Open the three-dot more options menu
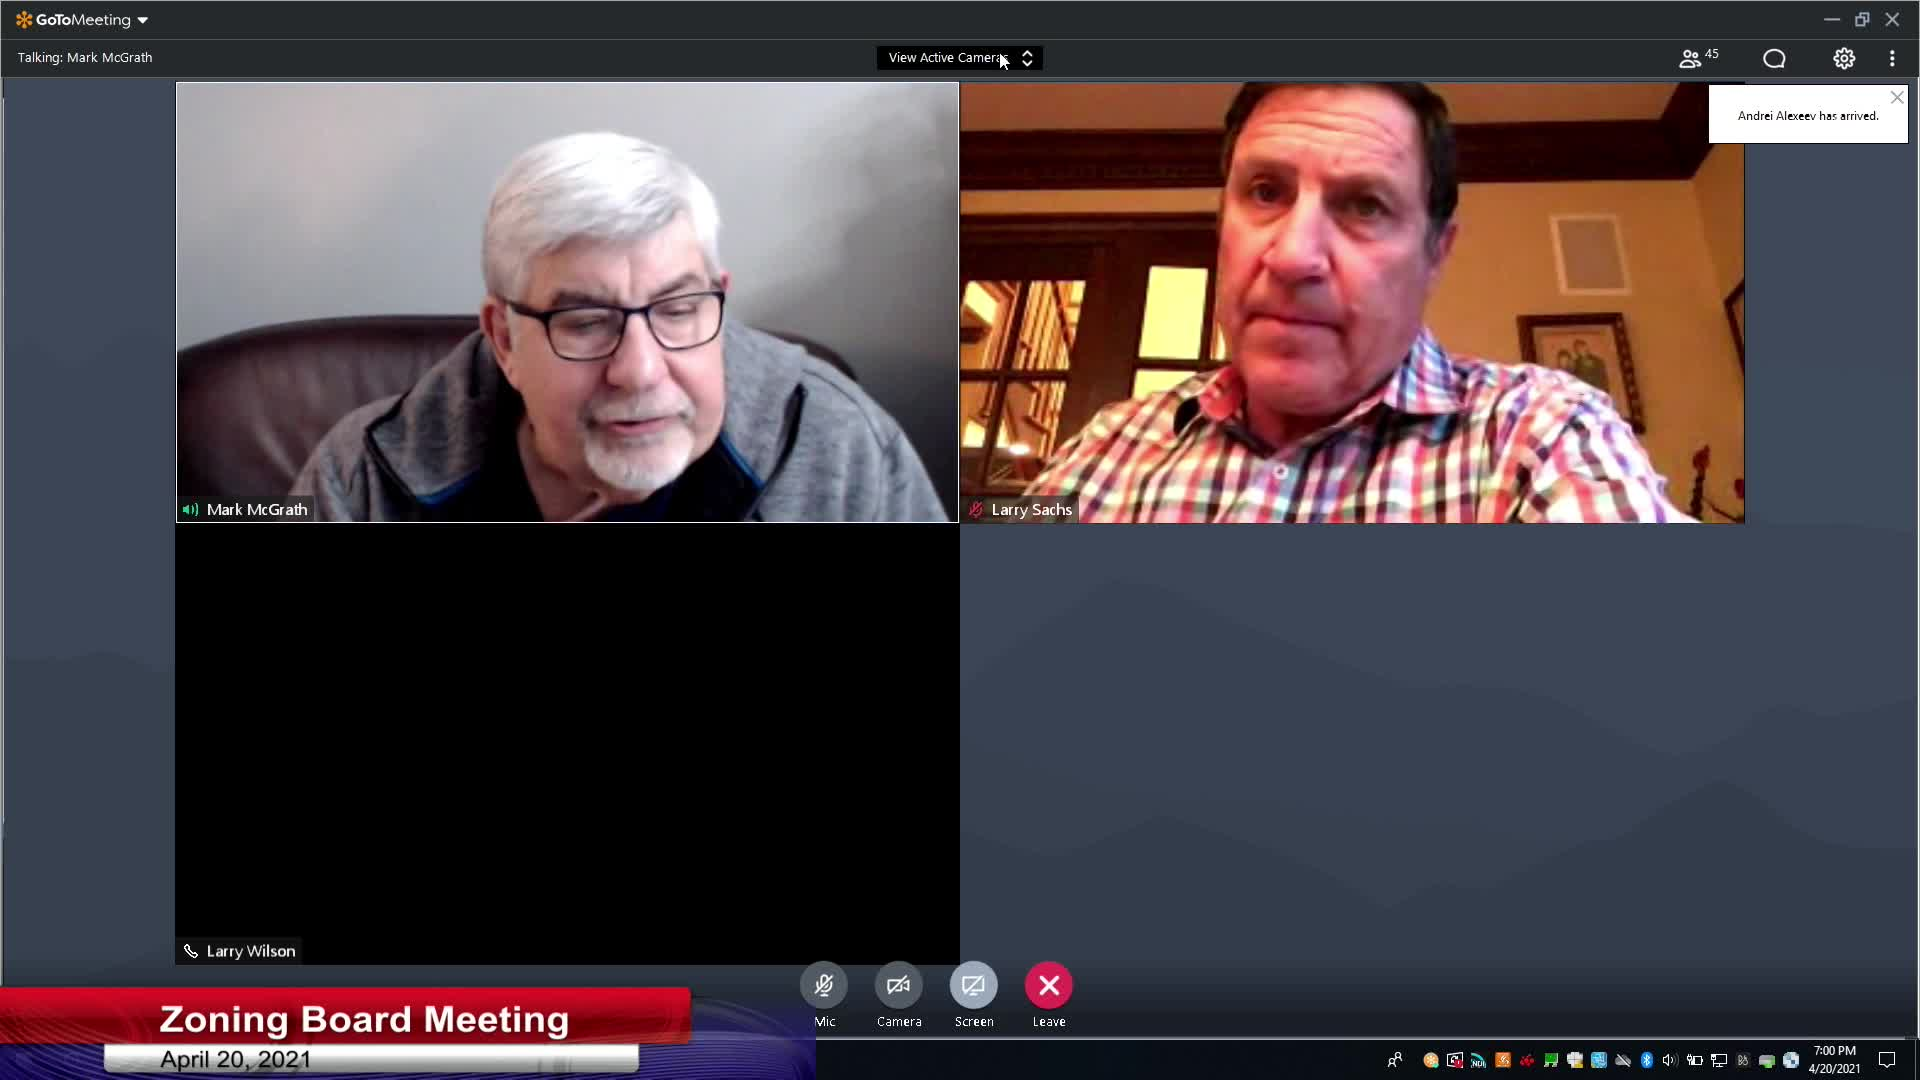 1892,59
